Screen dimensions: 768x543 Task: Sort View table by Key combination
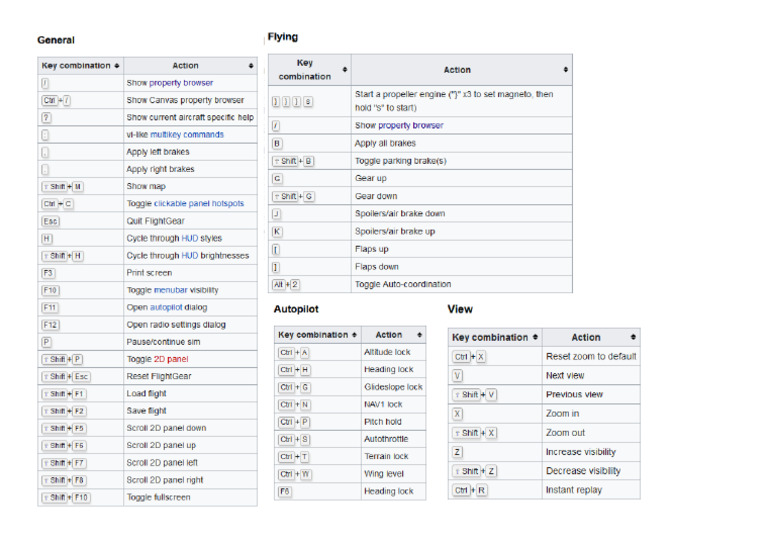535,338
